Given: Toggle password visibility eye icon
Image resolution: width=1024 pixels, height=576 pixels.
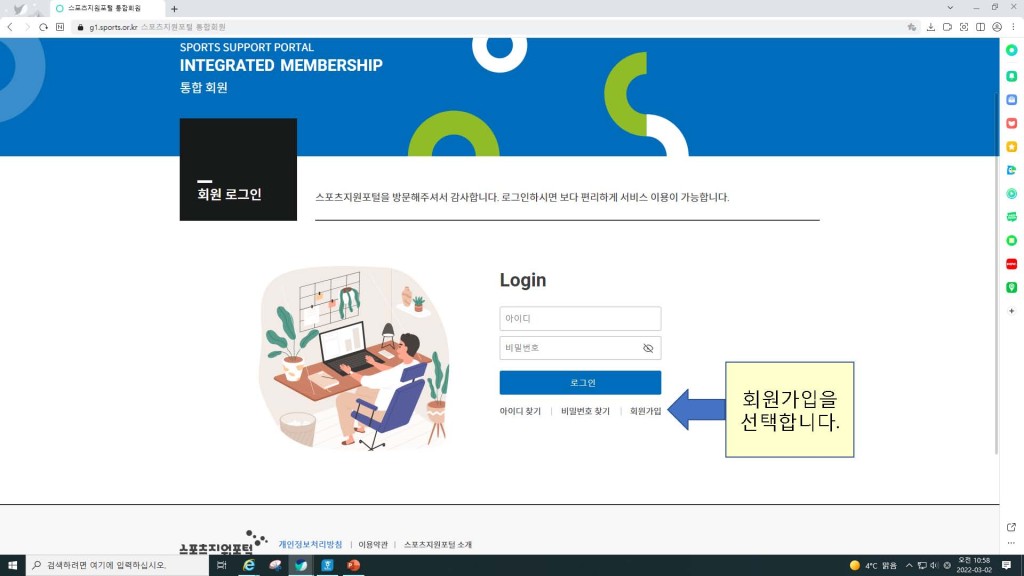Looking at the screenshot, I should pos(647,348).
